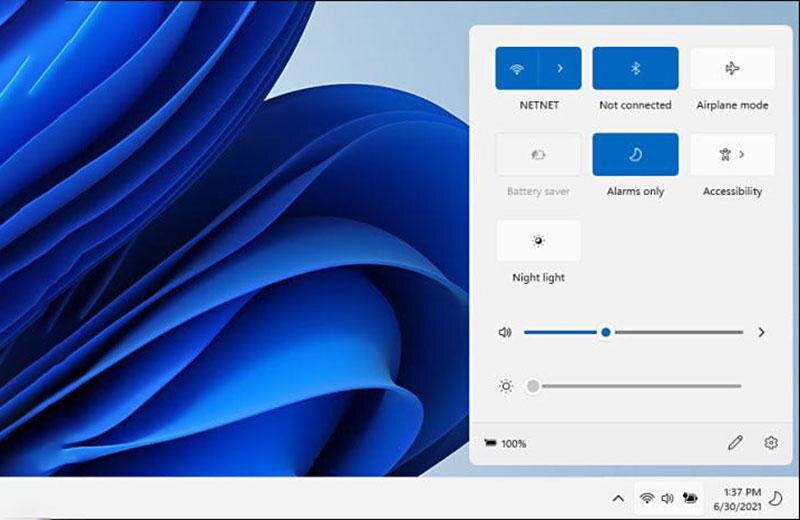Enable Airplane mode tile

coord(732,68)
